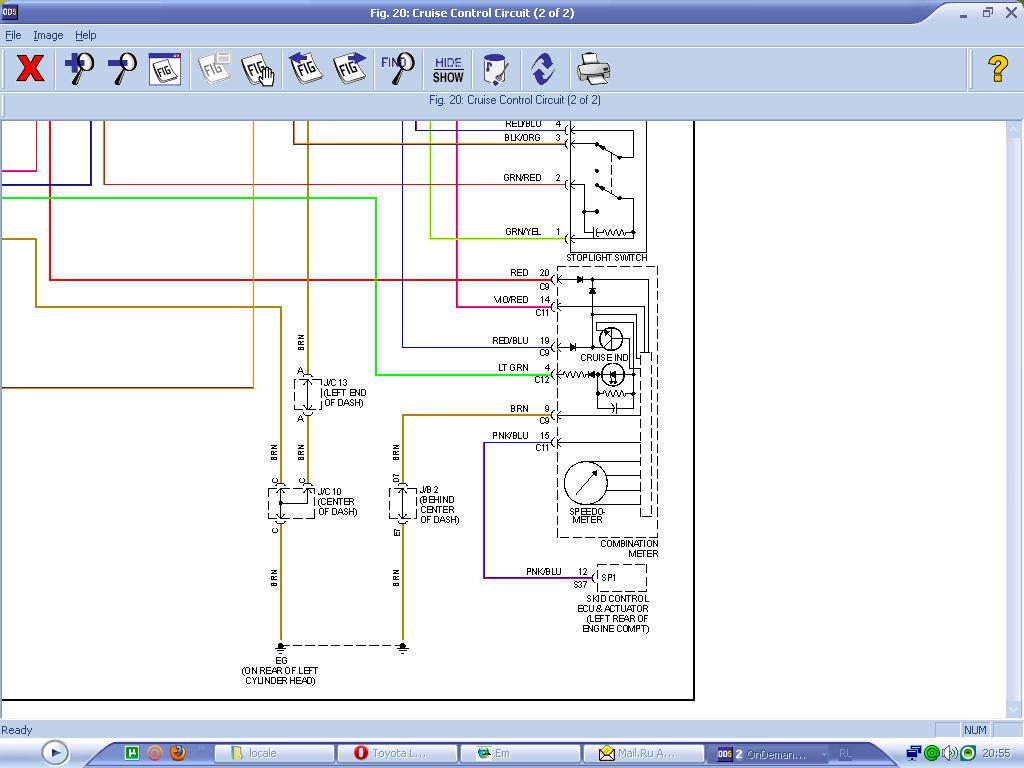Open the yellow question mark help
The width and height of the screenshot is (1024, 768).
(x=997, y=69)
